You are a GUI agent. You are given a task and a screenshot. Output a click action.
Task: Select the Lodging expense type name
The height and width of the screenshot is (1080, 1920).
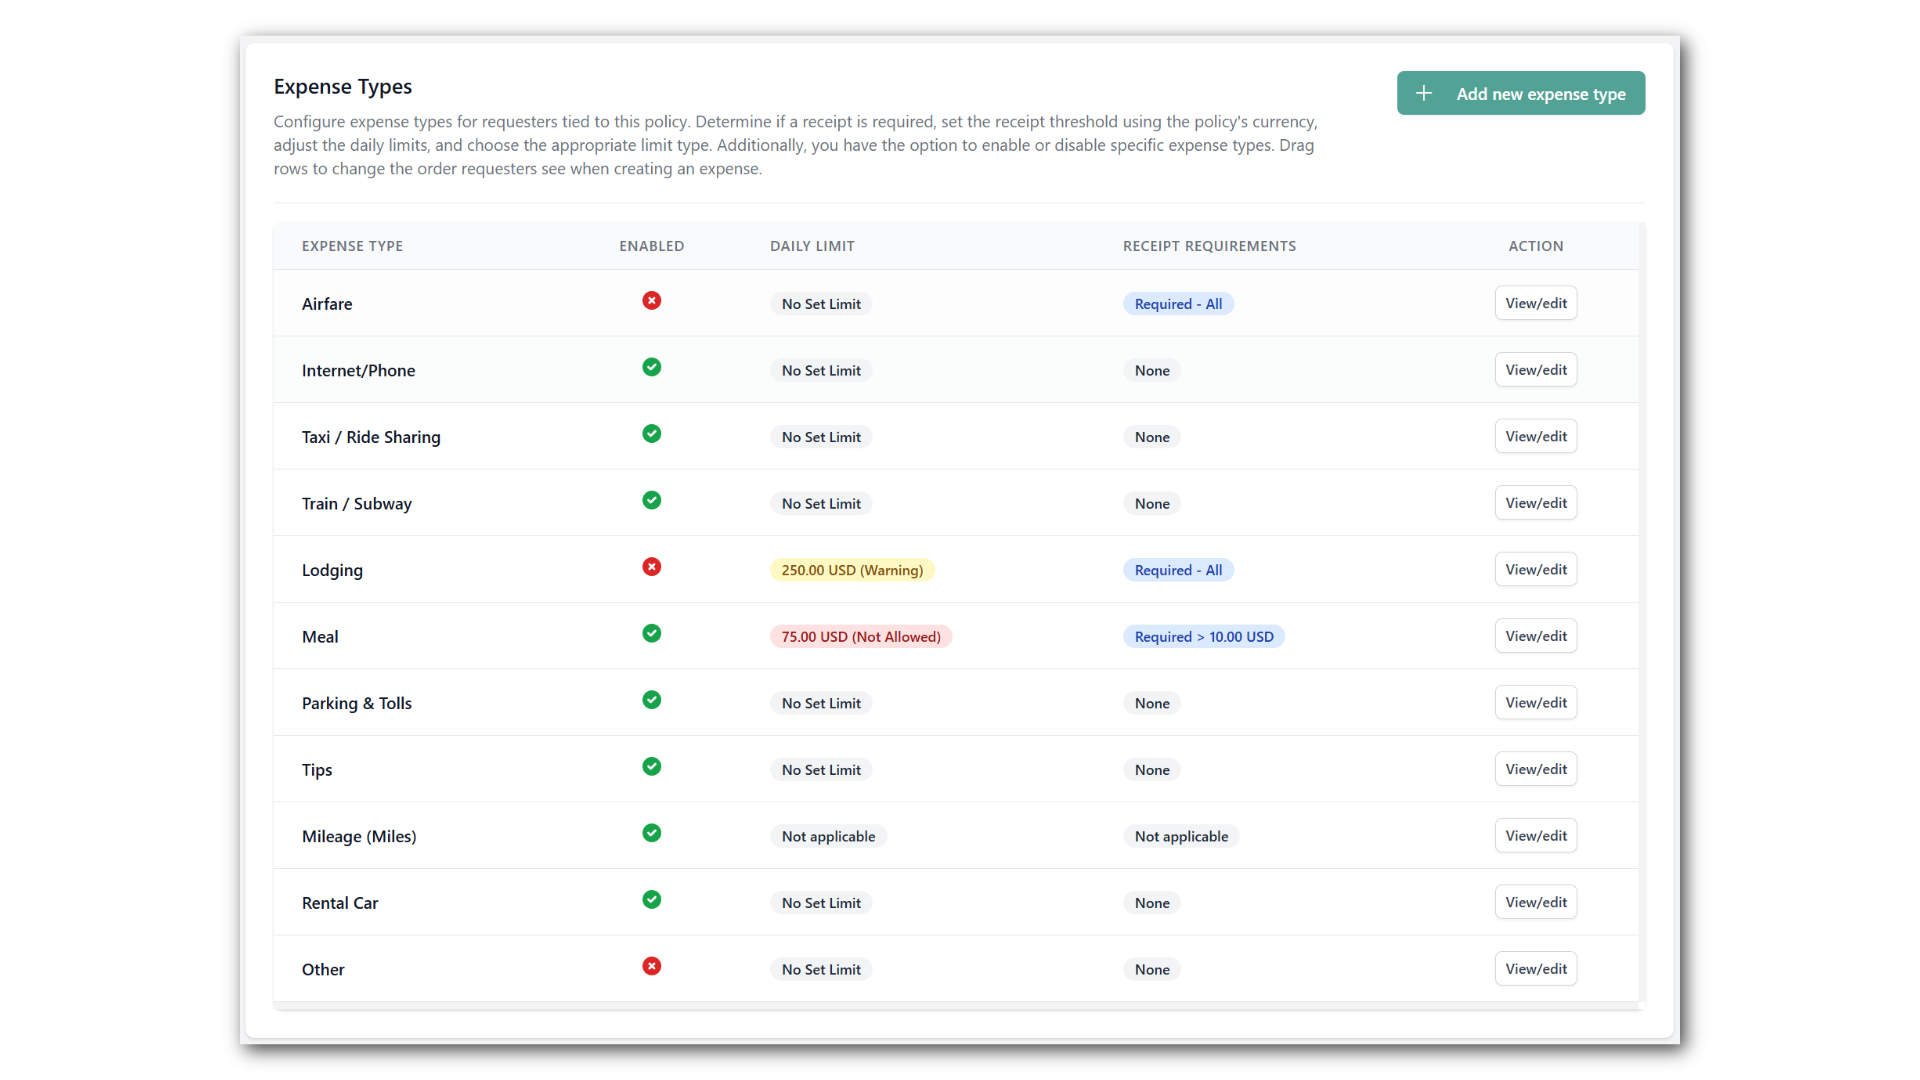(332, 570)
